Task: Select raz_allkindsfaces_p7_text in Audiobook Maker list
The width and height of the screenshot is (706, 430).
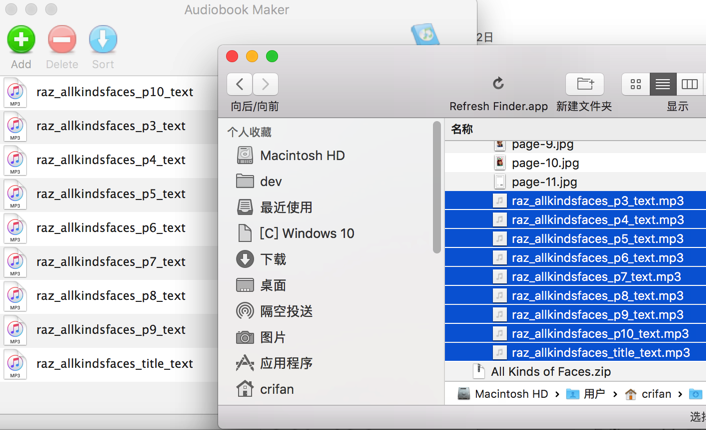Action: point(109,262)
